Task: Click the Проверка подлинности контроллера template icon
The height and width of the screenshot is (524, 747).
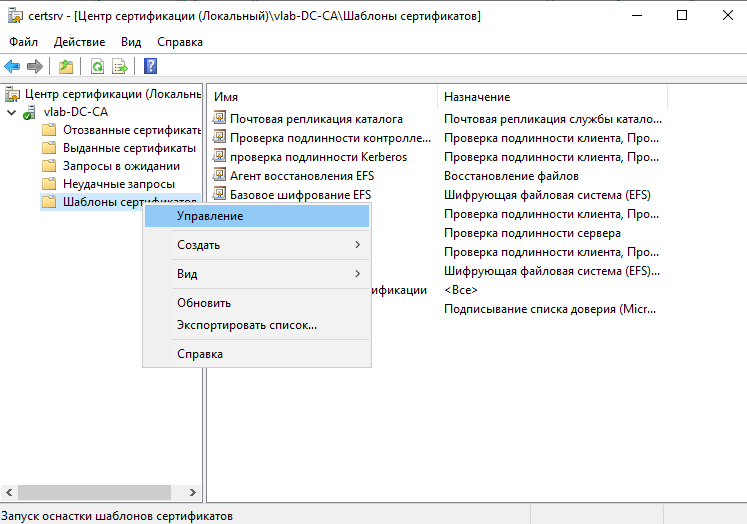Action: pos(219,137)
